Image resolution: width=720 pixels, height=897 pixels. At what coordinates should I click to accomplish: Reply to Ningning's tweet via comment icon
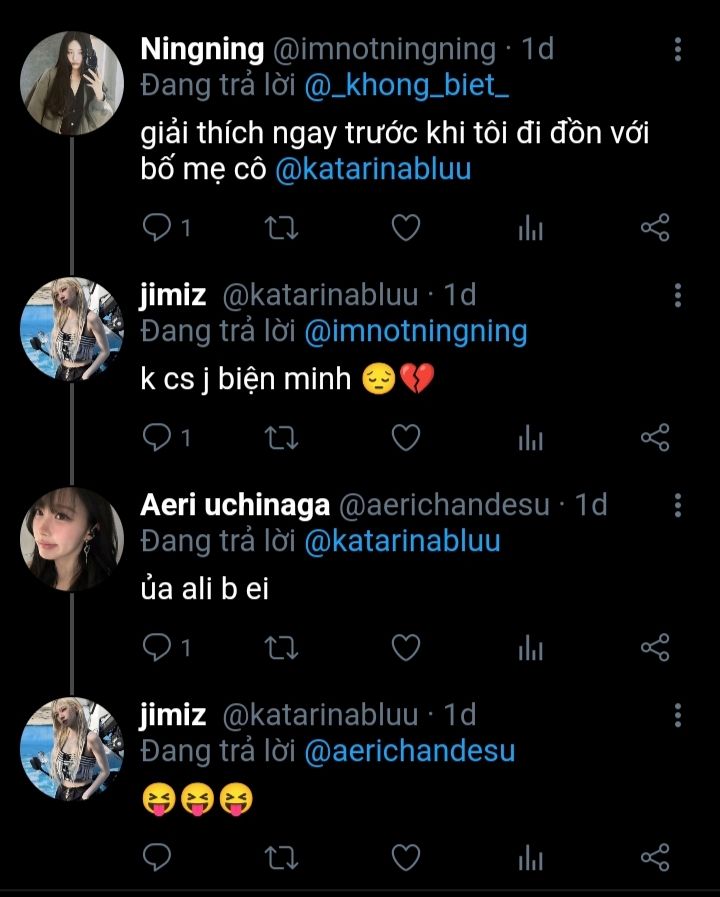(158, 229)
